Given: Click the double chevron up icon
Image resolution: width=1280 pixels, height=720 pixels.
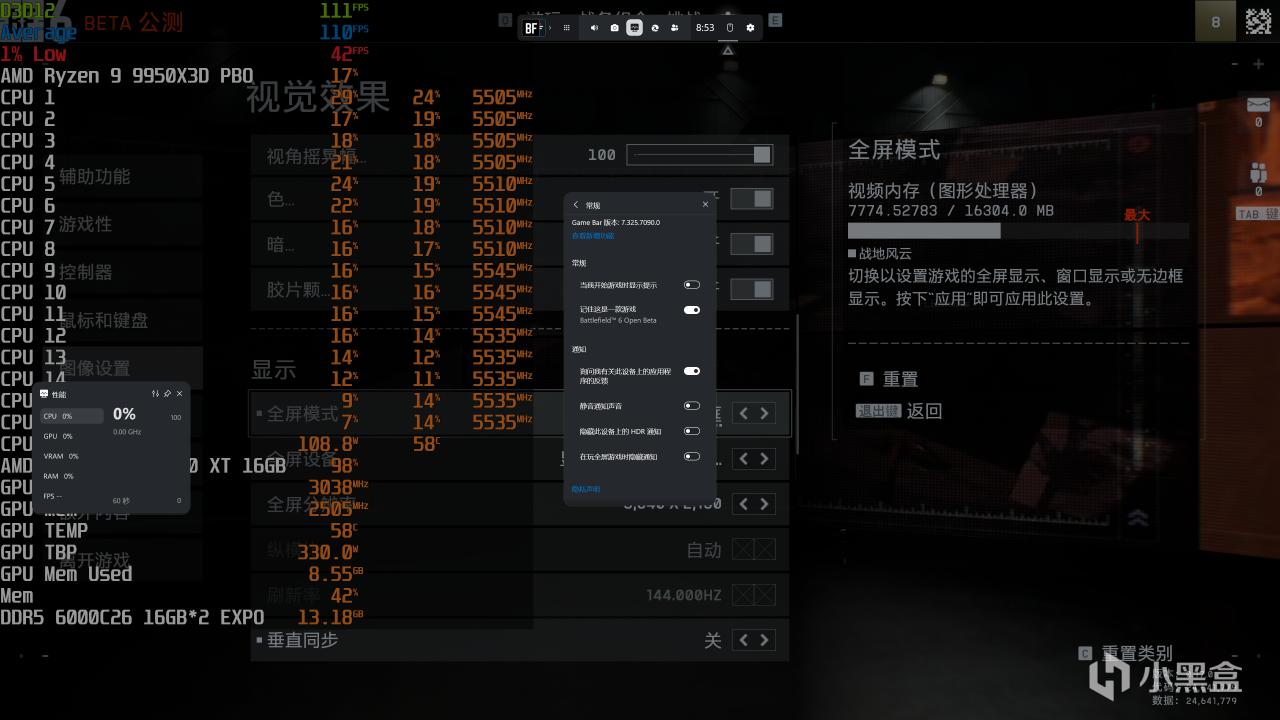Looking at the screenshot, I should pyautogui.click(x=1137, y=517).
